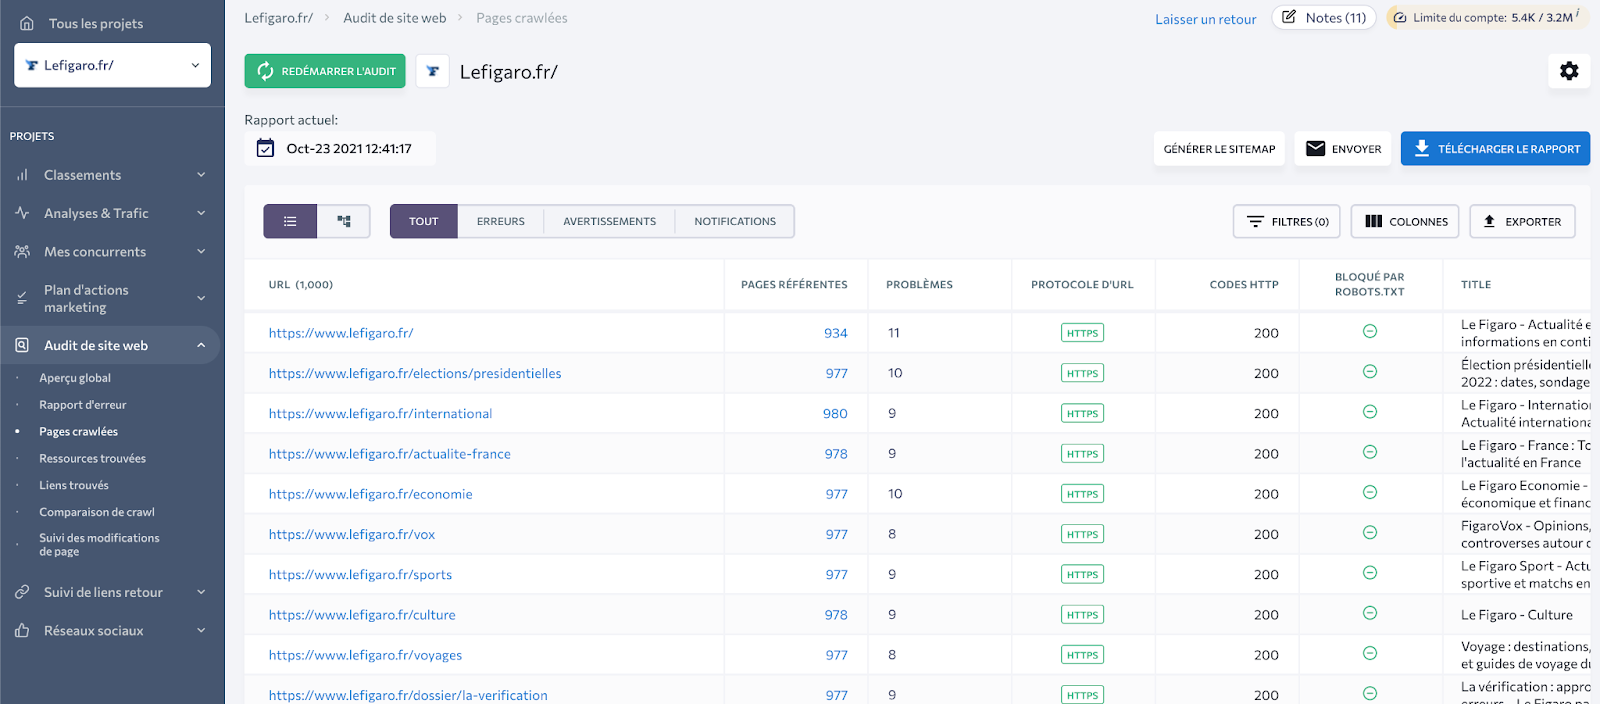Open FILTRES (0) panel
Image resolution: width=1600 pixels, height=704 pixels.
pos(1287,221)
